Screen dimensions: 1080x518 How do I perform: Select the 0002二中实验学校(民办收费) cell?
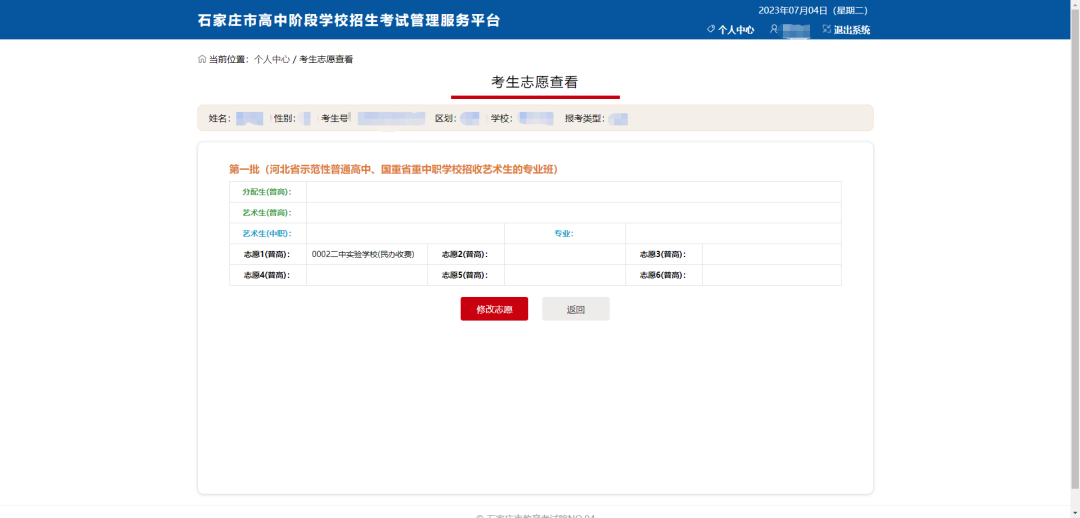(x=367, y=254)
